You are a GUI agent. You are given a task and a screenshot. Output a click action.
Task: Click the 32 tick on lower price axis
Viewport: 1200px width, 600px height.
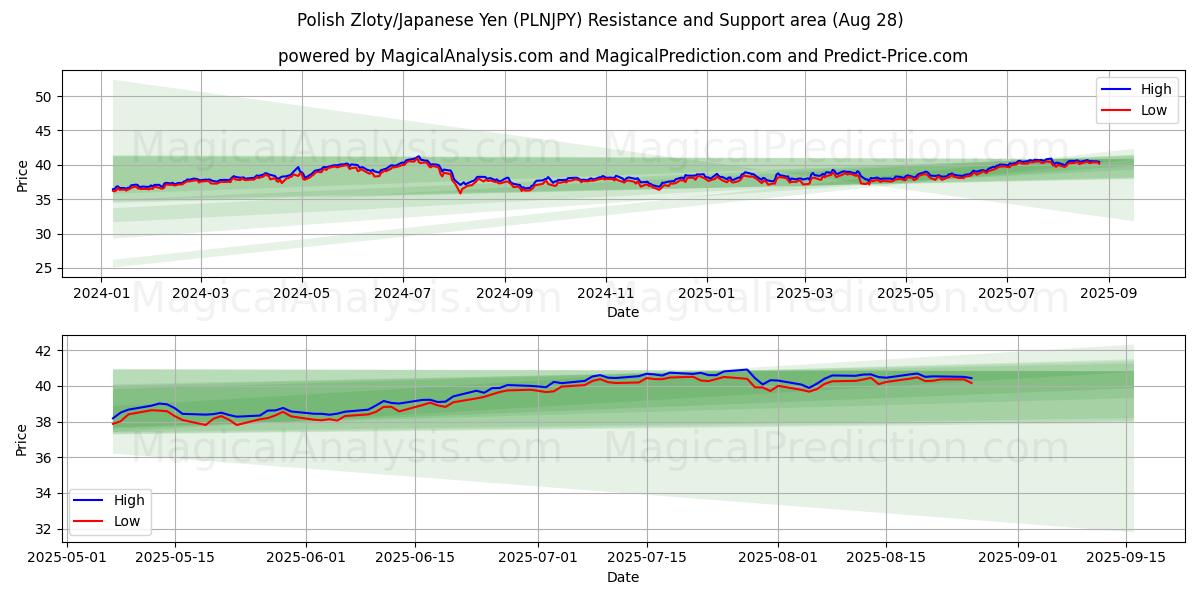pos(45,529)
